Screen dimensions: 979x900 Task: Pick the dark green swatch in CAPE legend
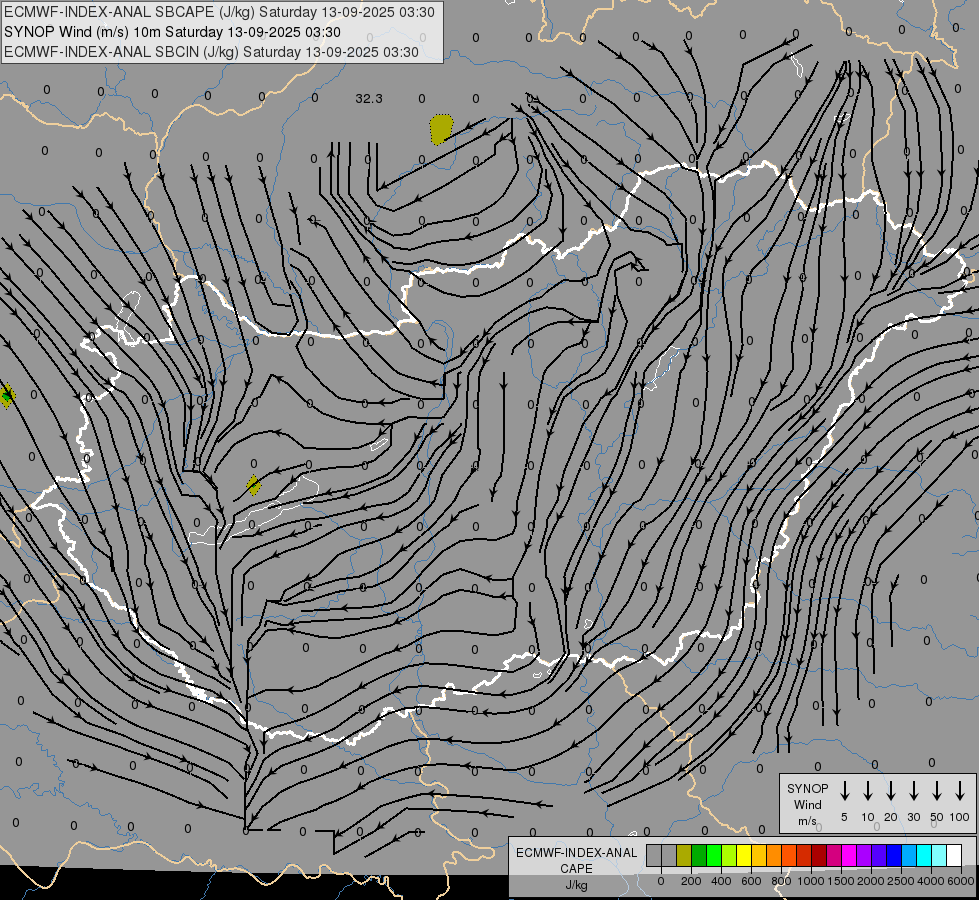[699, 855]
